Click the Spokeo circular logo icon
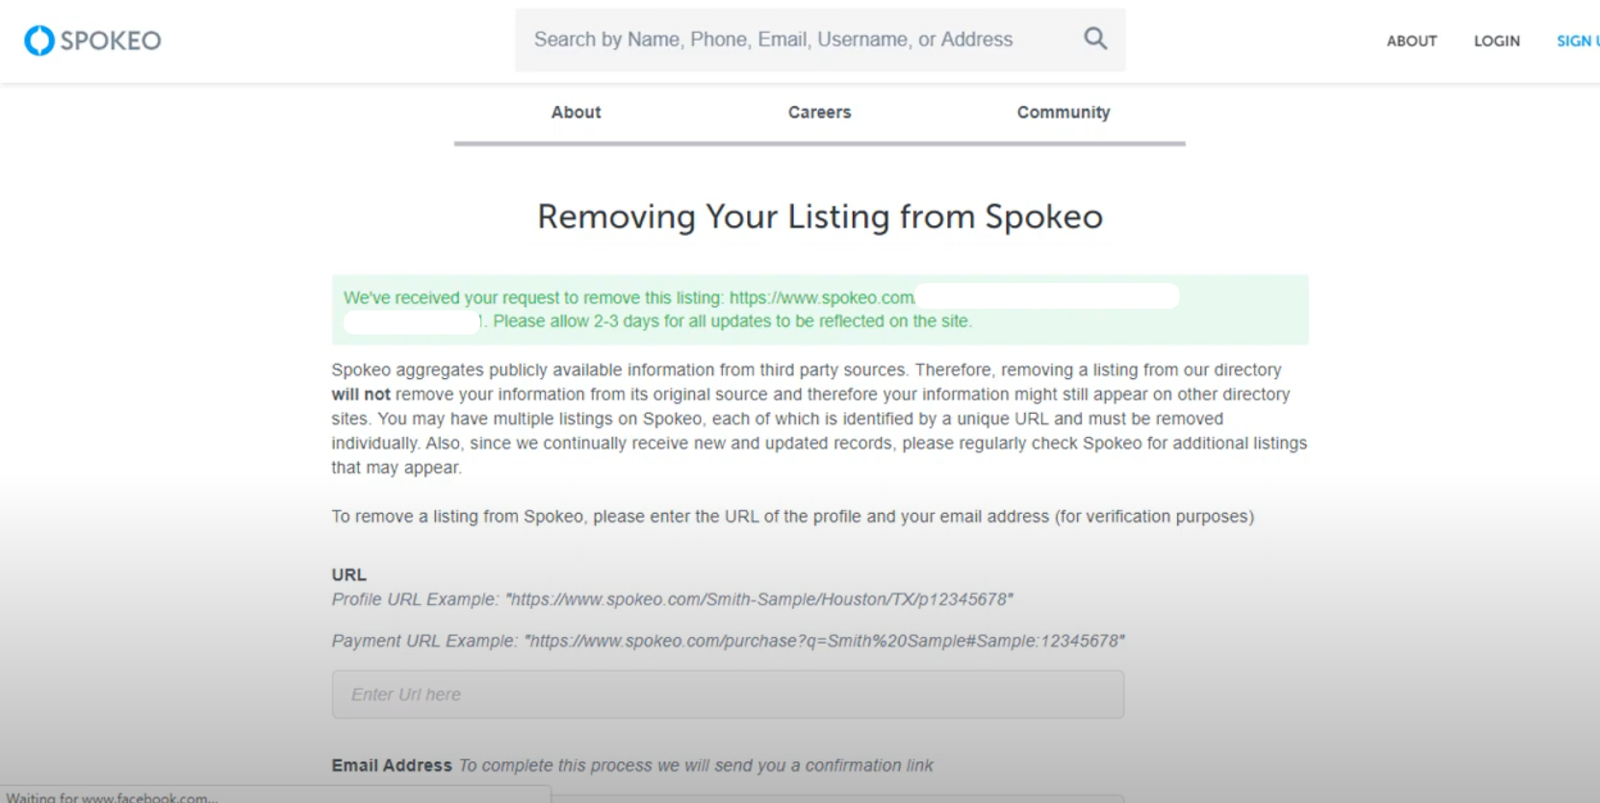The height and width of the screenshot is (803, 1600). tap(39, 40)
